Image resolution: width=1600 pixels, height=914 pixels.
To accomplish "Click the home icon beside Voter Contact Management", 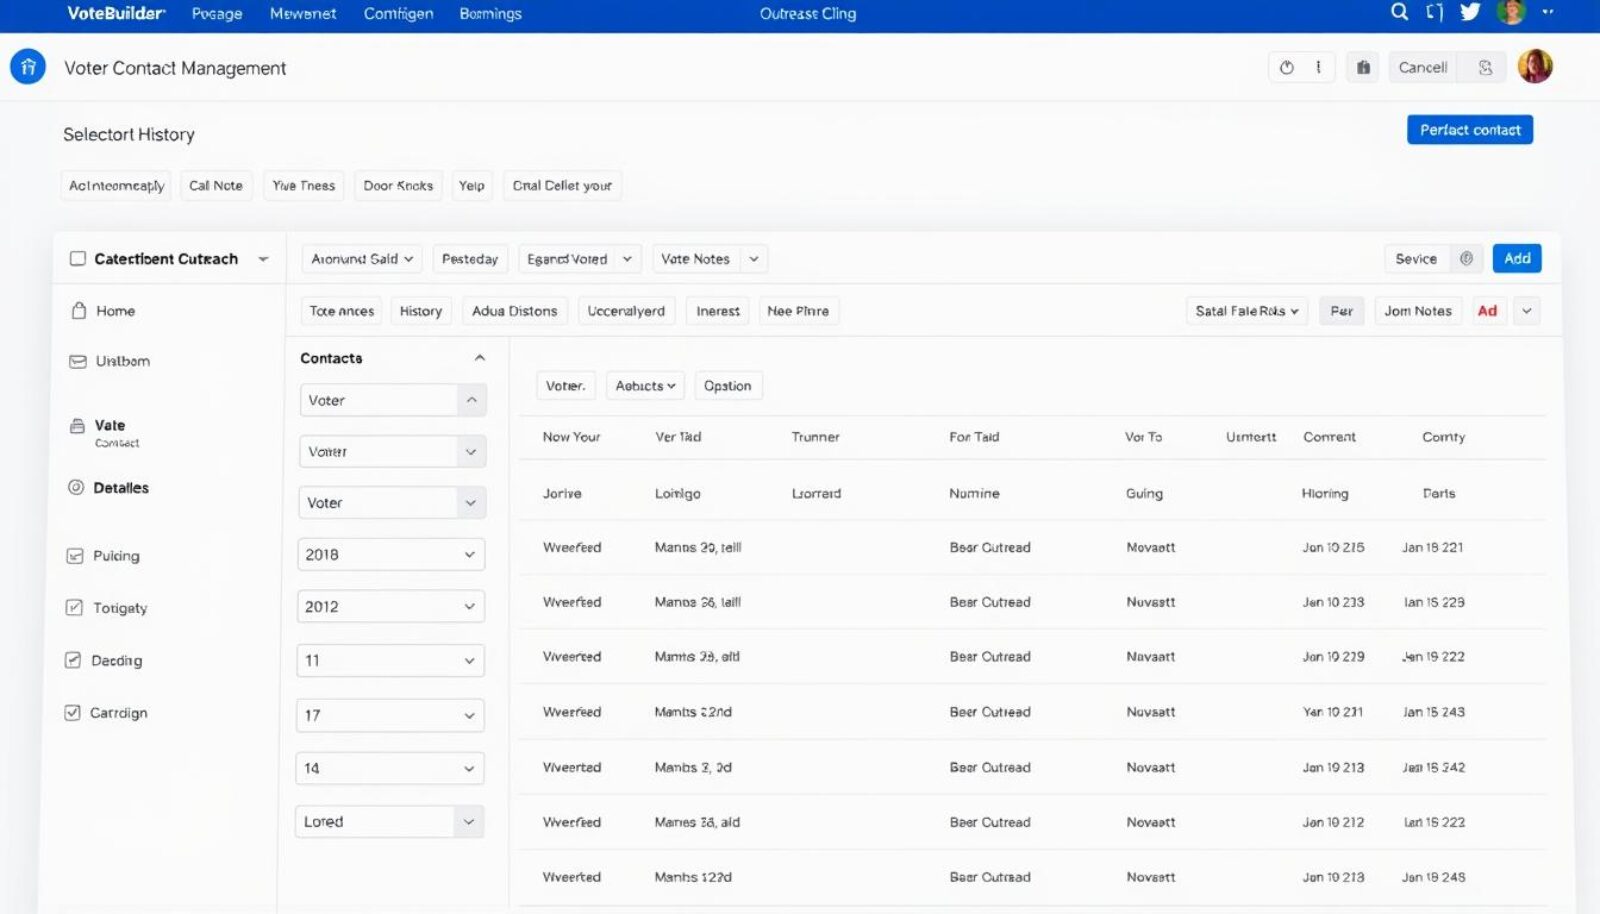I will click(x=27, y=66).
